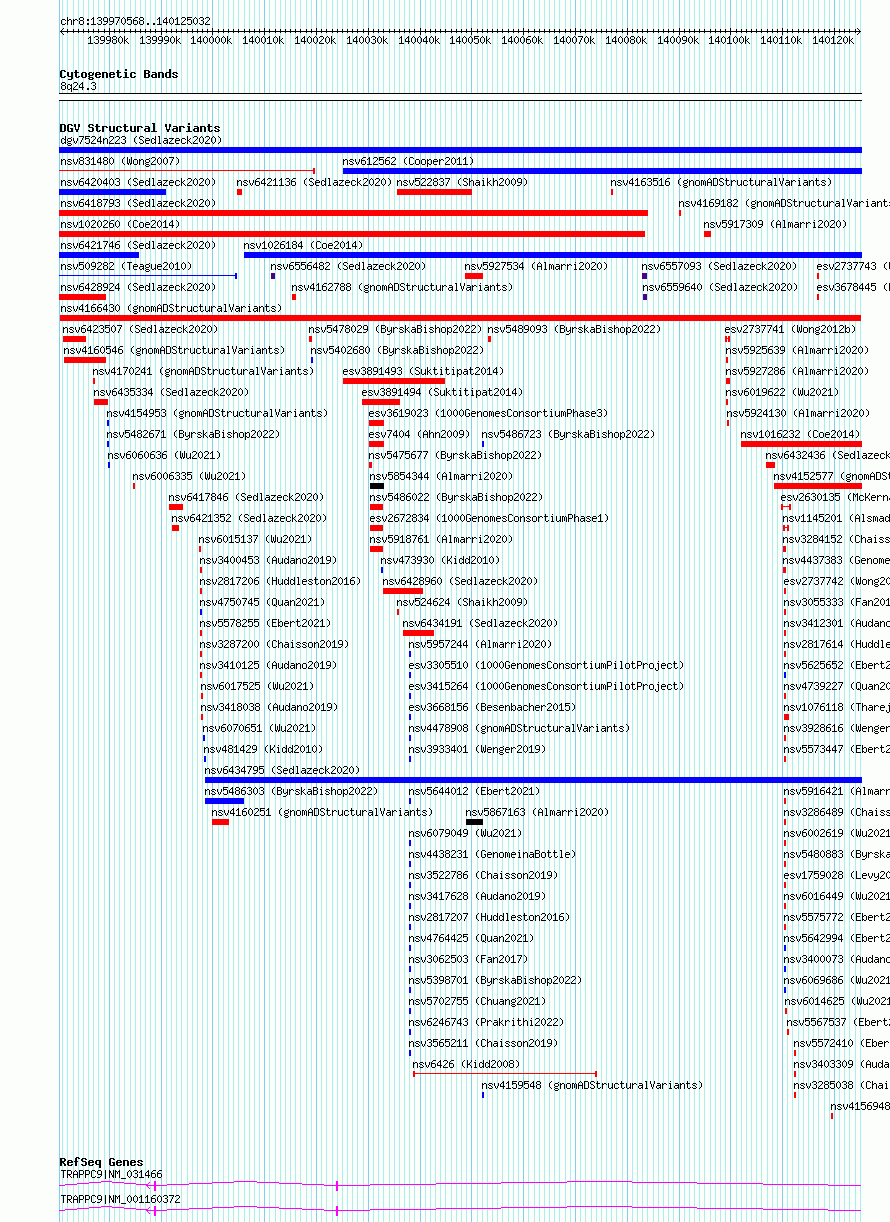Click the black bar under nsv5867163
The width and height of the screenshot is (890, 1222).
[x=474, y=822]
